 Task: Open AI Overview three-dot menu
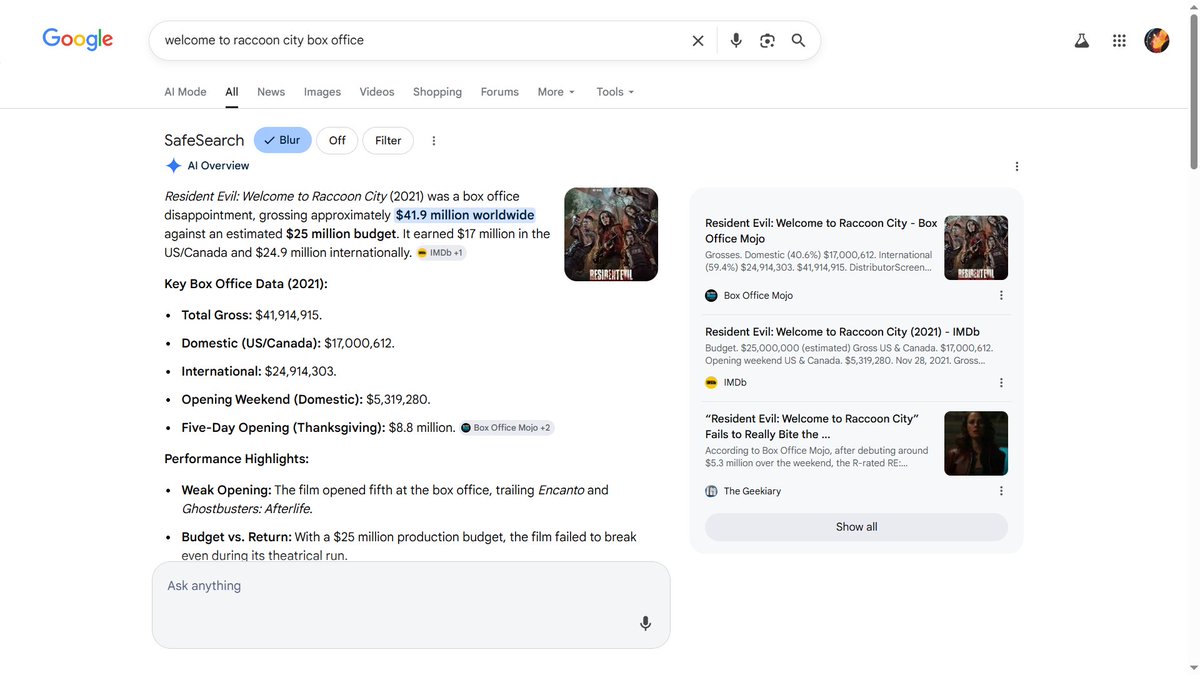point(1017,166)
